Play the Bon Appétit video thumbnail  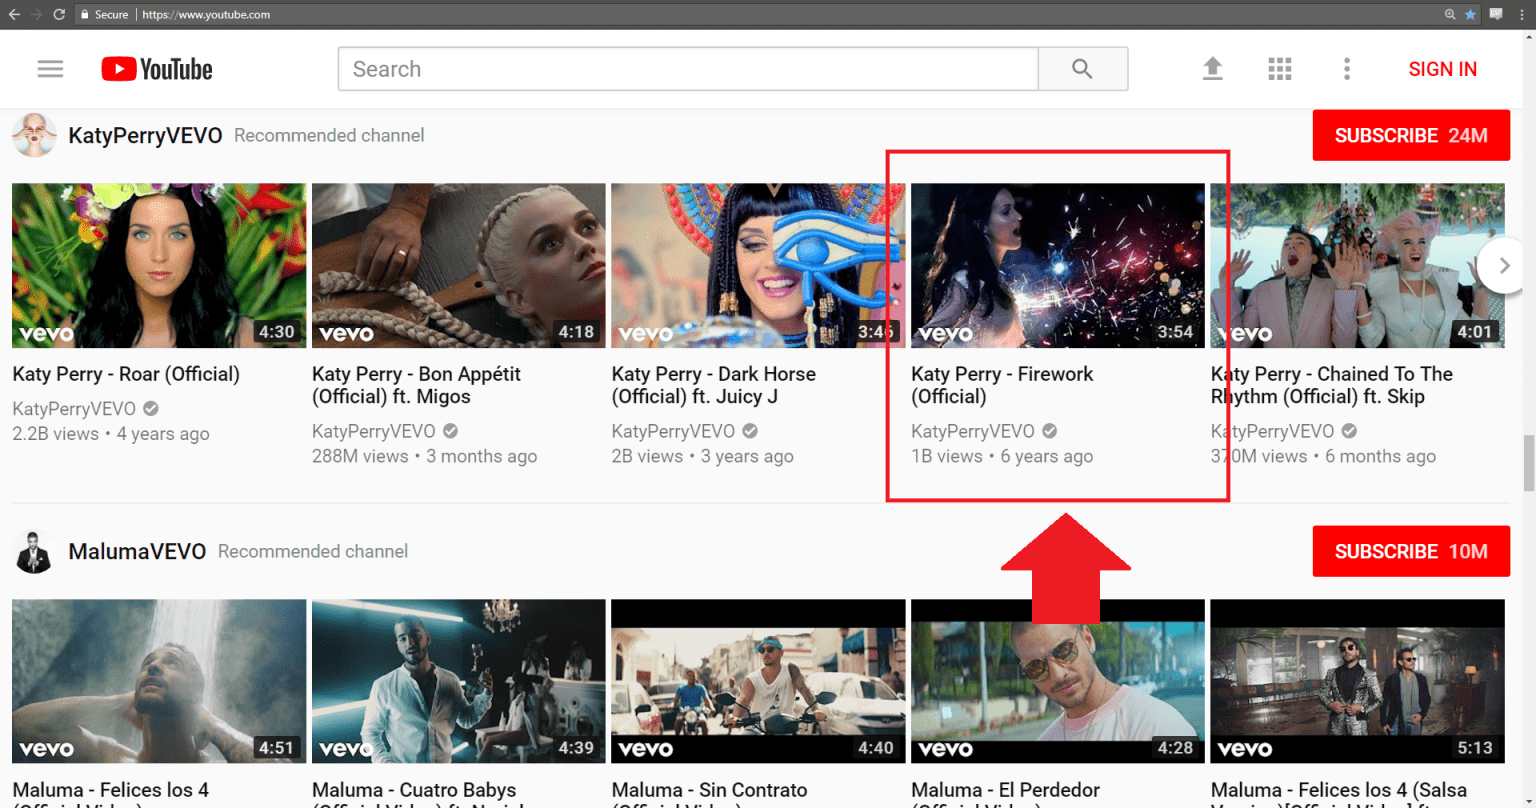(459, 265)
